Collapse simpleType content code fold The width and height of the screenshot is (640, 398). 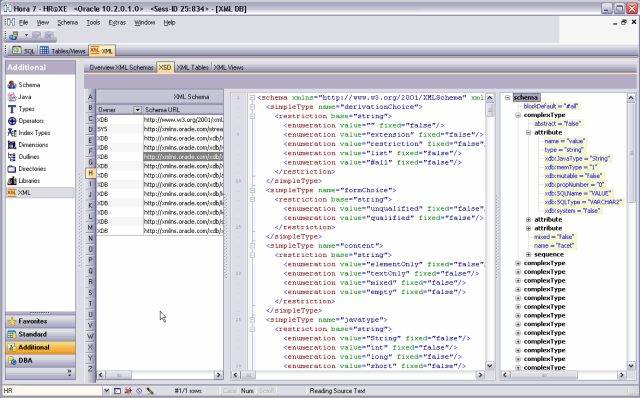pyautogui.click(x=252, y=246)
